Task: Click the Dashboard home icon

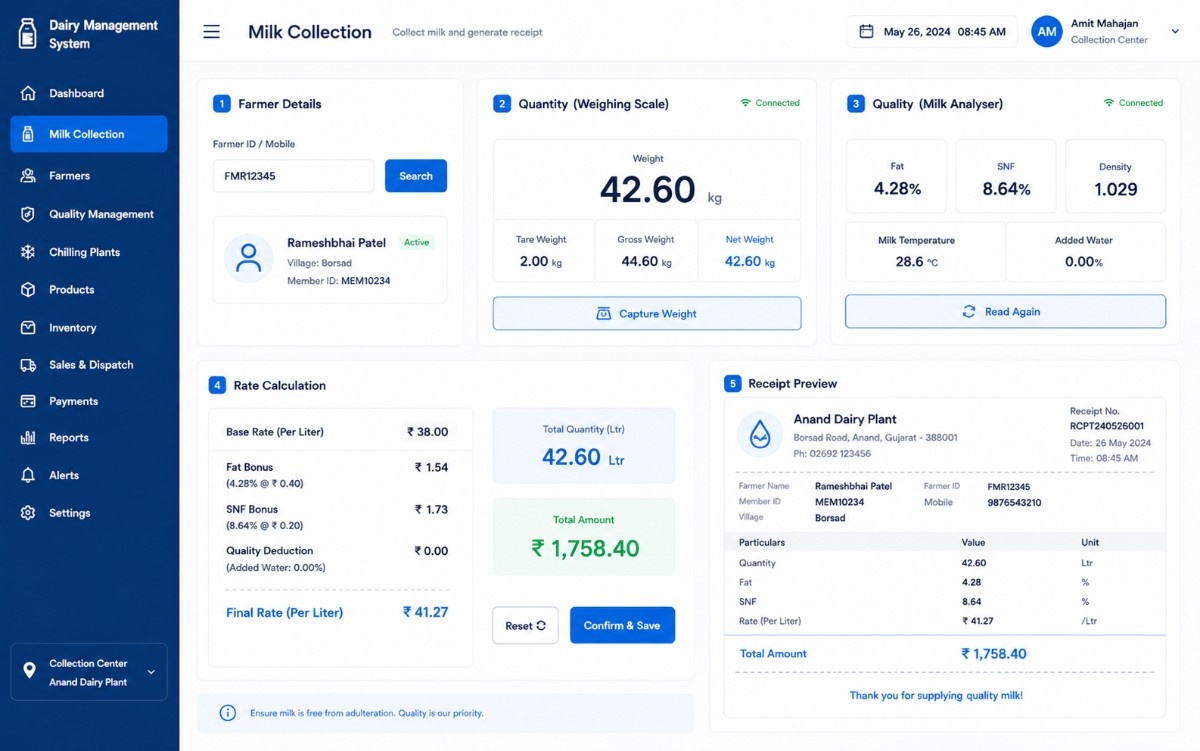Action: [28, 93]
